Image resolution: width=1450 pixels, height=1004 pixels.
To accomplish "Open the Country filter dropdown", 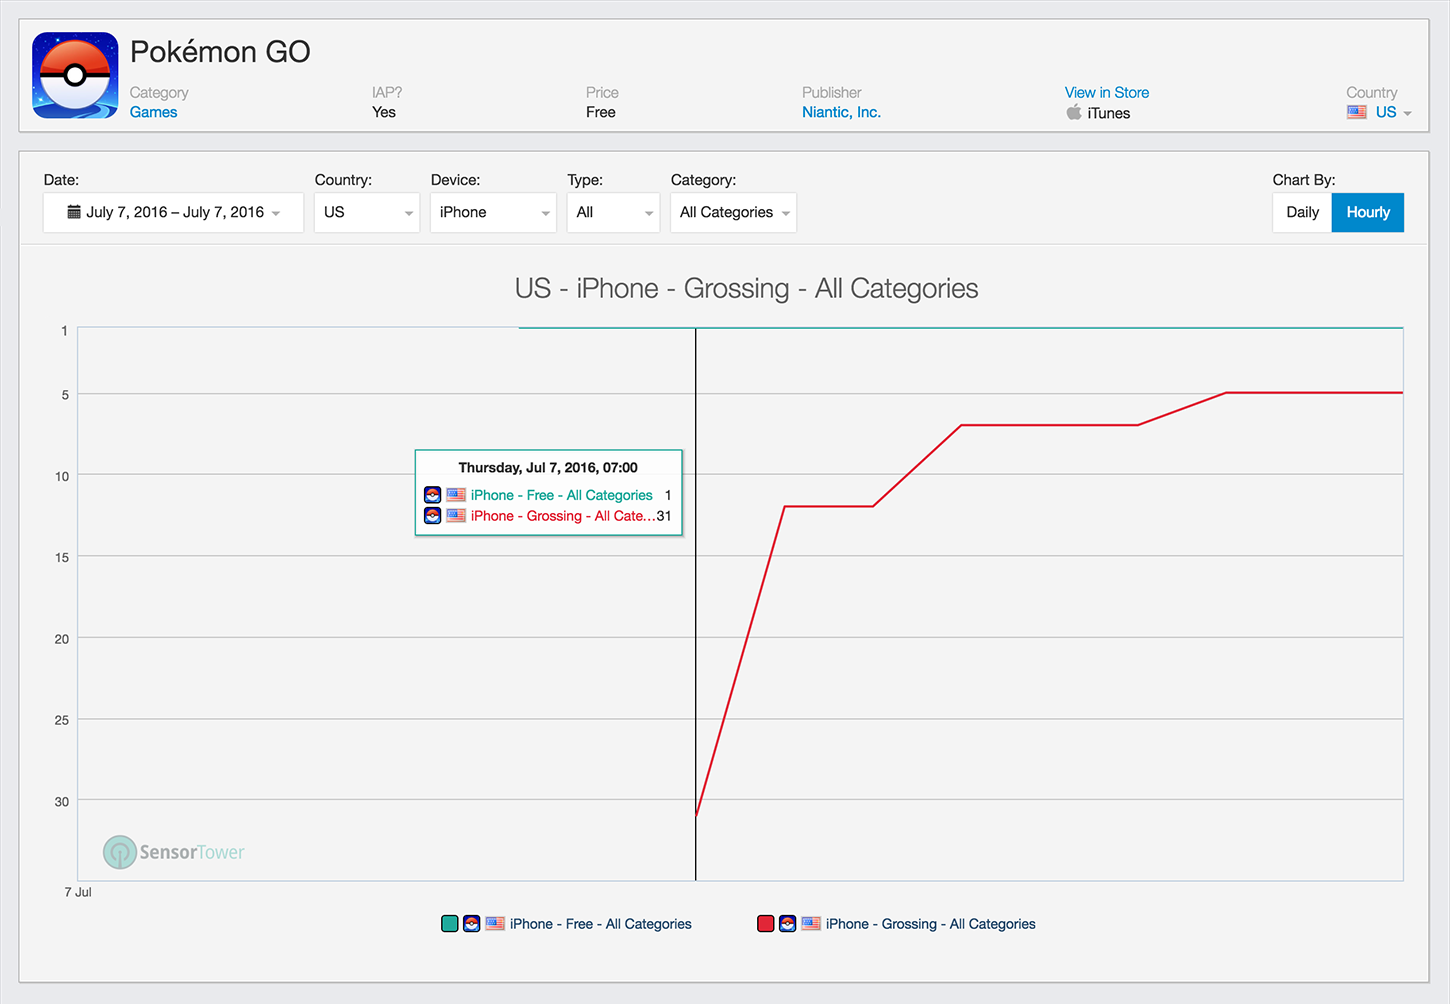I will coord(367,212).
